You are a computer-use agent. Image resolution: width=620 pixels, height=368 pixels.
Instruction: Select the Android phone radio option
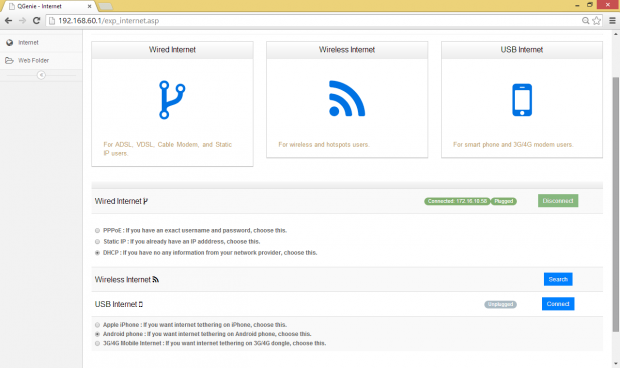[97, 334]
